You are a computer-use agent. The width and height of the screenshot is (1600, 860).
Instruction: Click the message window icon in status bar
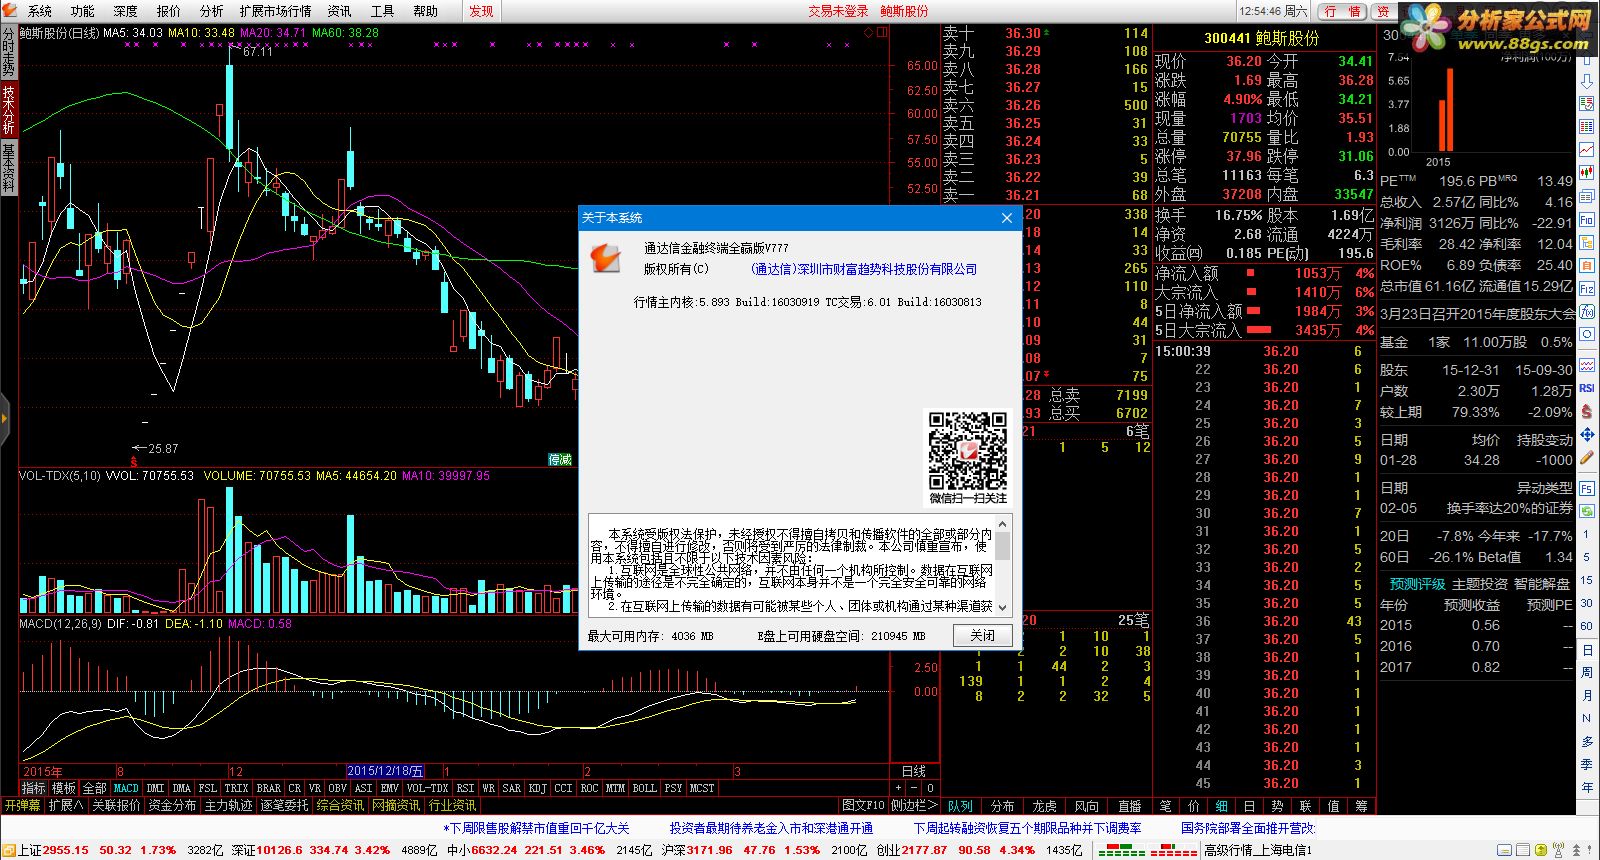point(1504,850)
